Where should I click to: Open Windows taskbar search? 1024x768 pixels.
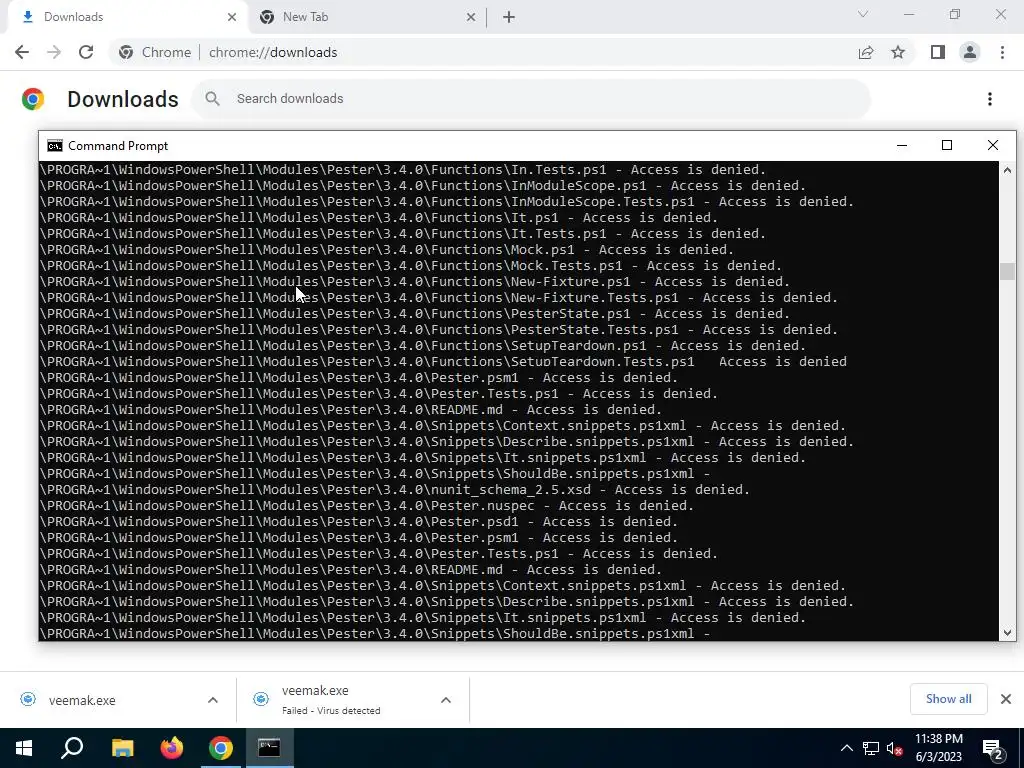point(72,748)
